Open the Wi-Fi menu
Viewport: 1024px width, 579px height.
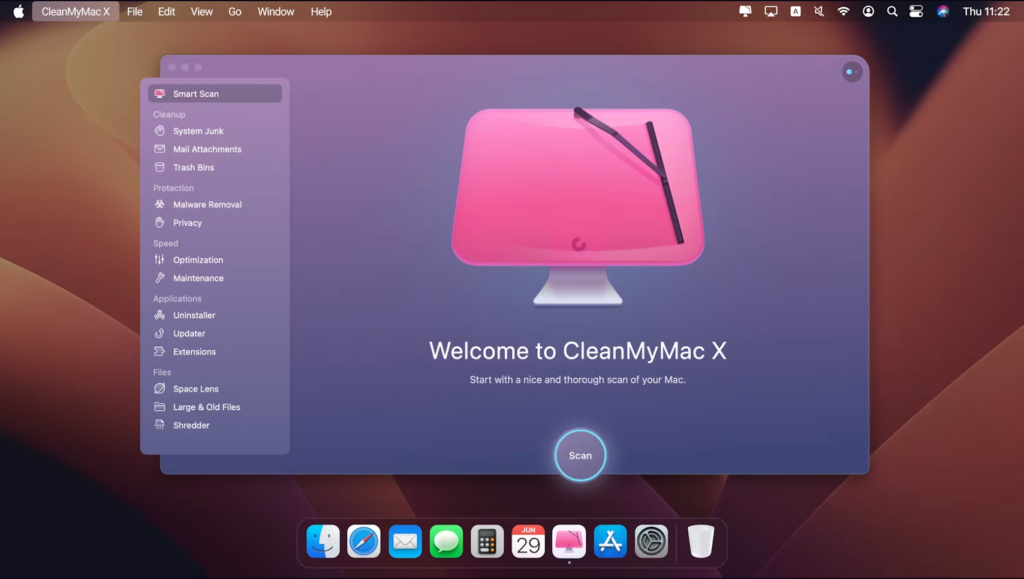(843, 11)
